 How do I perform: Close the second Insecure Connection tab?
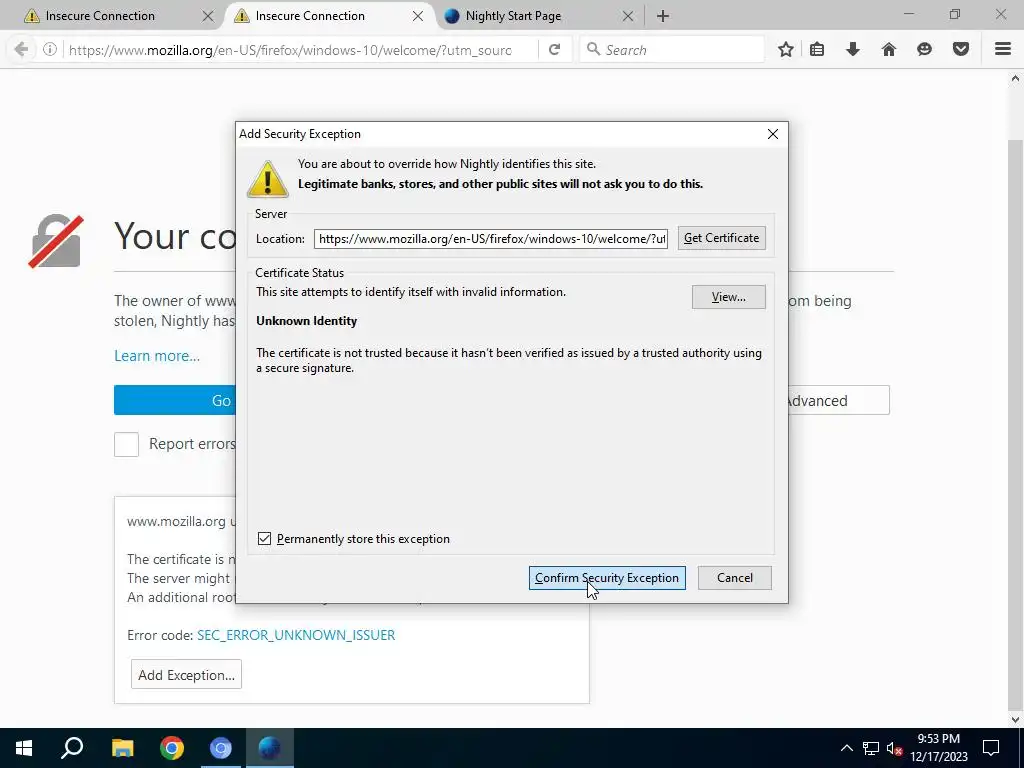pyautogui.click(x=418, y=16)
